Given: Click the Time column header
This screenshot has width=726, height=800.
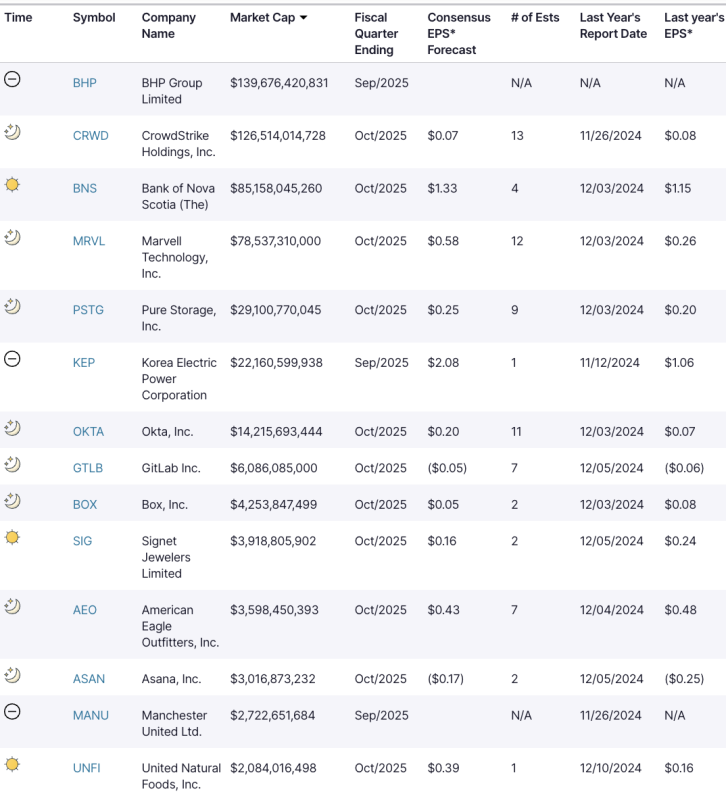Looking at the screenshot, I should click(x=18, y=18).
